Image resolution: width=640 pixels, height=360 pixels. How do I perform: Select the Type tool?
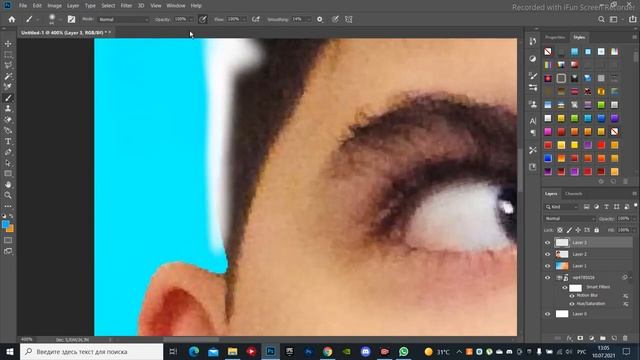pos(8,141)
